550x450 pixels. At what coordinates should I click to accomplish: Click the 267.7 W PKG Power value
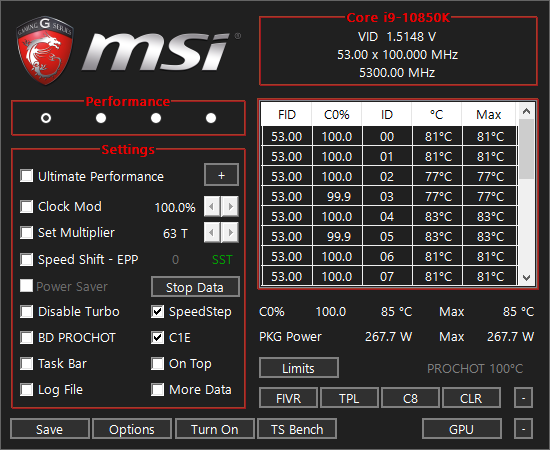click(x=389, y=337)
